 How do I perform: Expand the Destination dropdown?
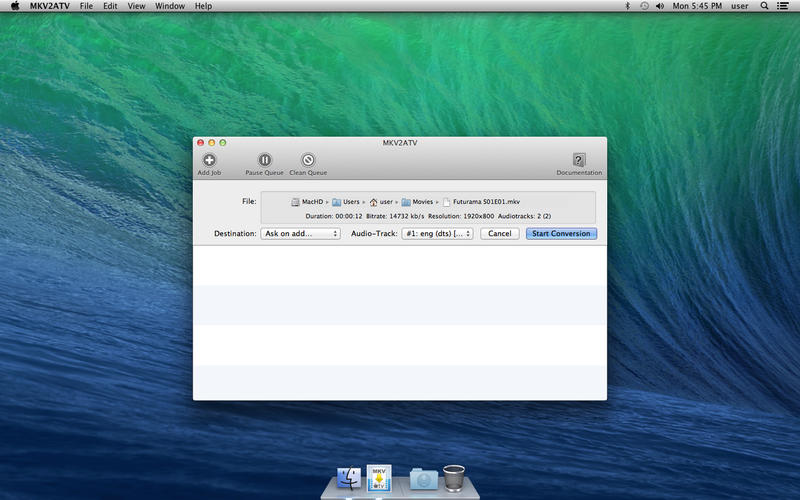[x=300, y=234]
